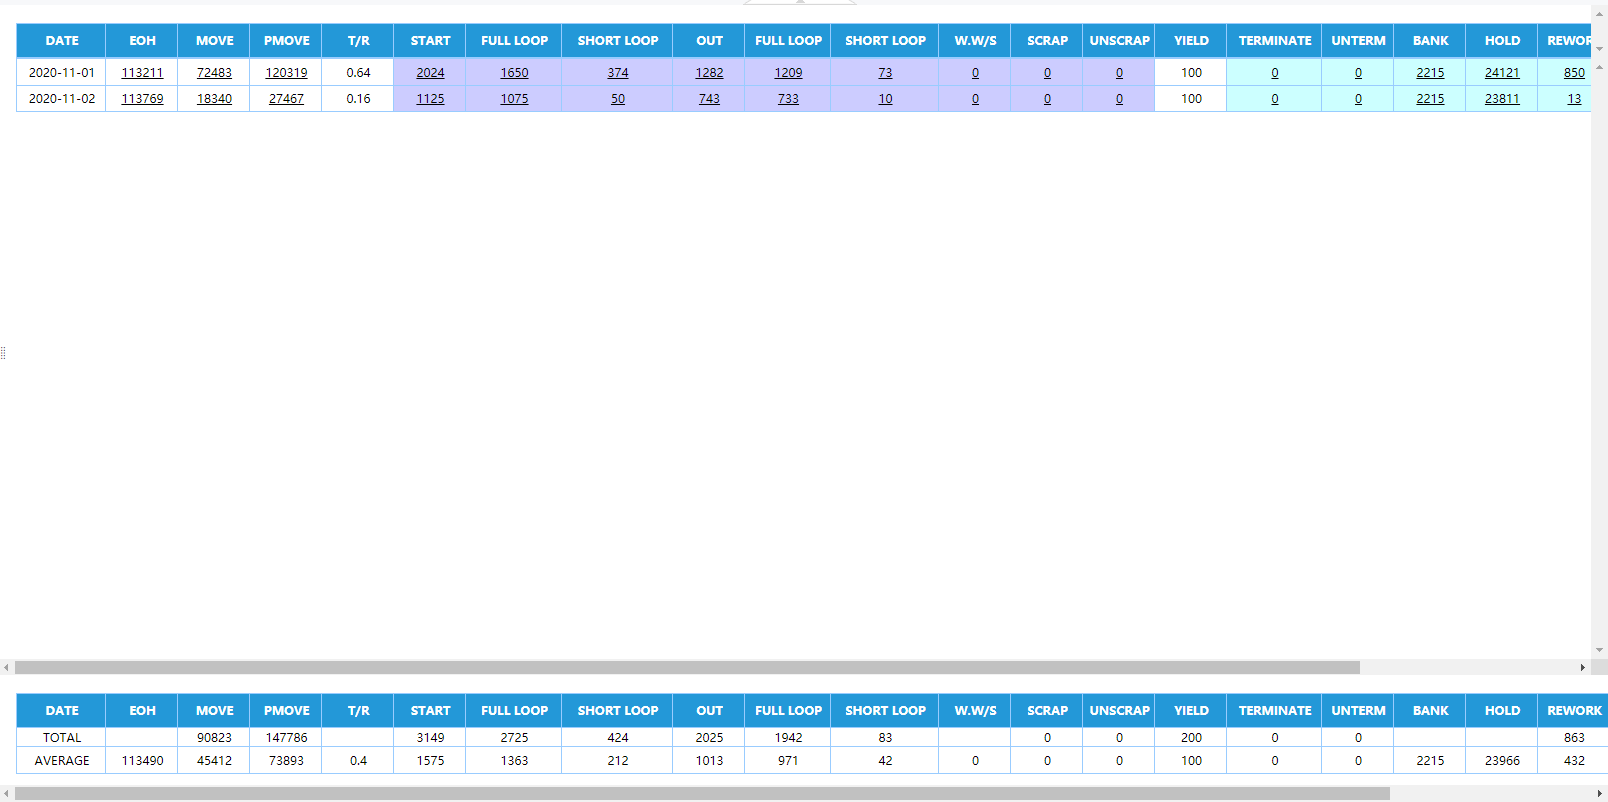Open TERMINATE 0 link in 2020-11-01 row
This screenshot has height=802, width=1608.
(1274, 73)
